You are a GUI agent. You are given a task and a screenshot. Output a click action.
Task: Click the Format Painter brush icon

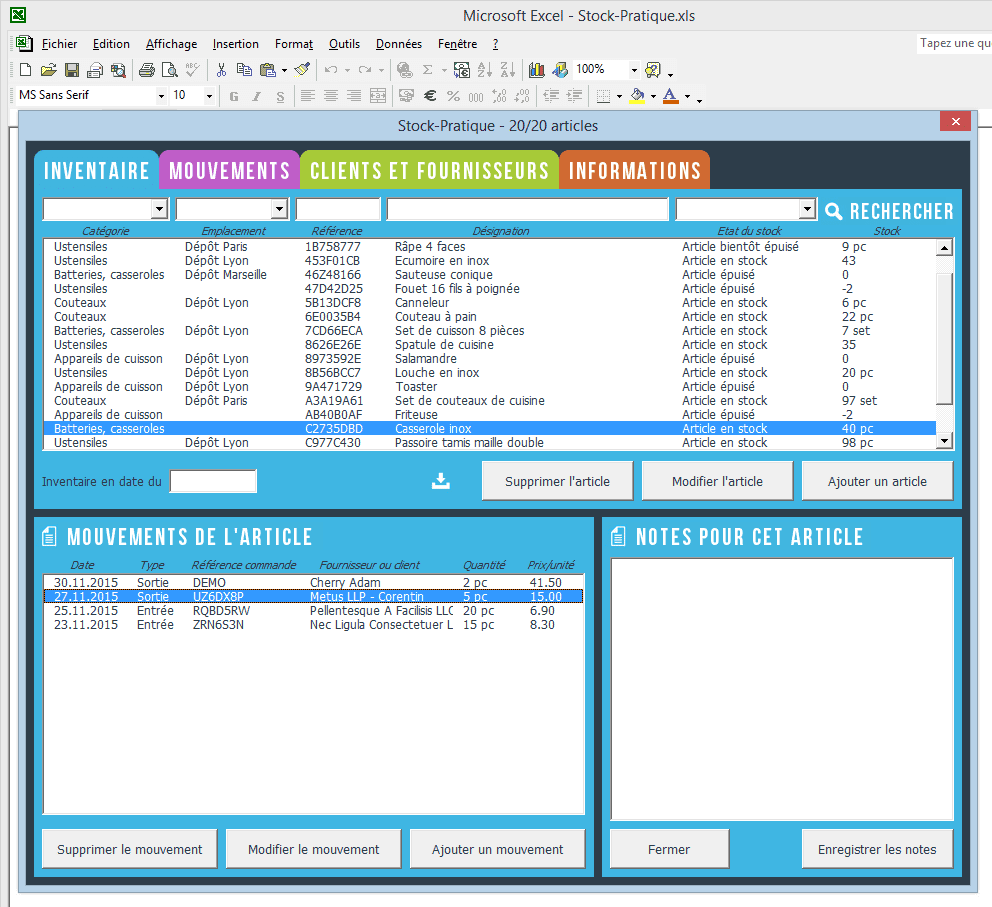pyautogui.click(x=302, y=70)
